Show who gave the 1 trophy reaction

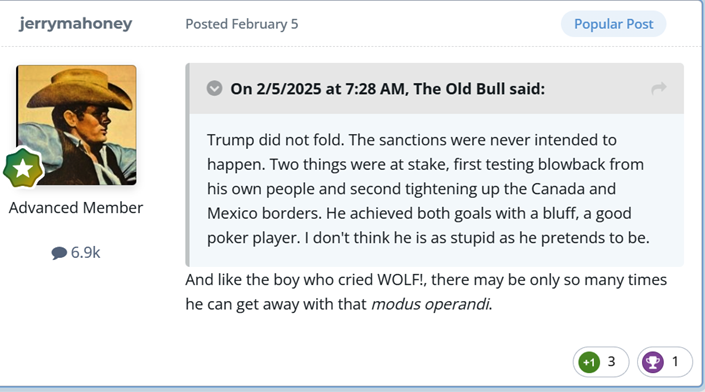click(x=675, y=361)
